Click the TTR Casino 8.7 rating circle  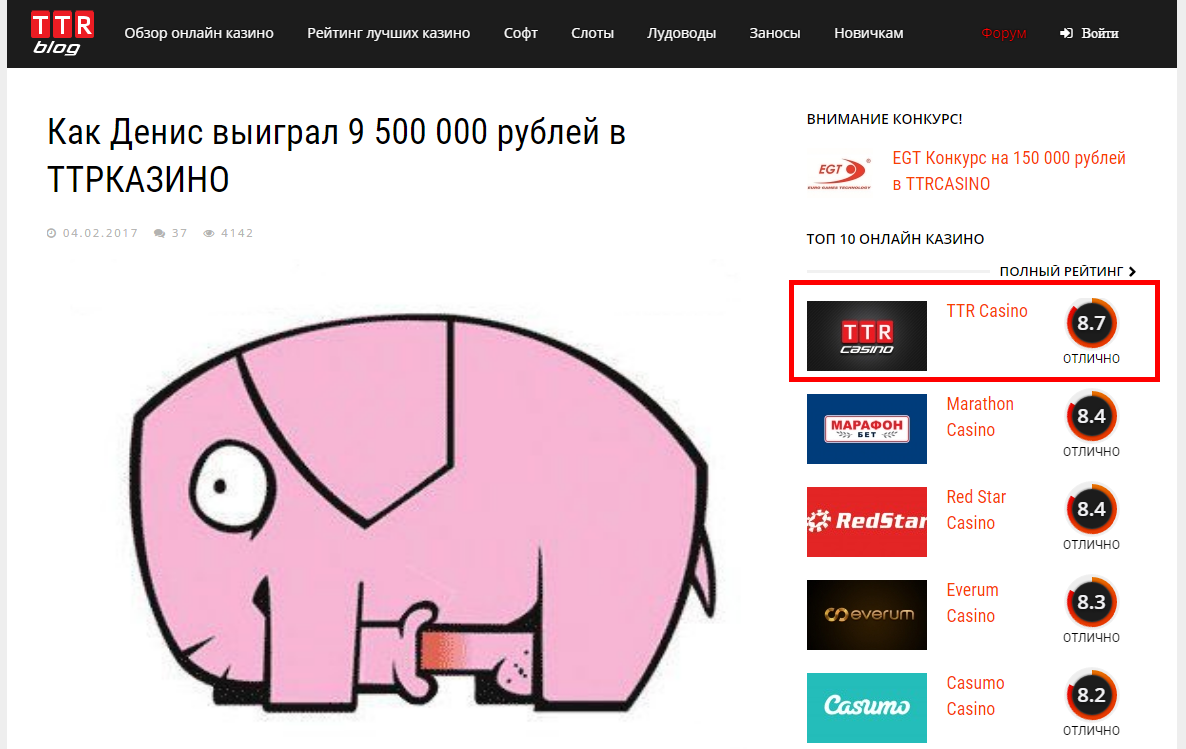click(1091, 323)
